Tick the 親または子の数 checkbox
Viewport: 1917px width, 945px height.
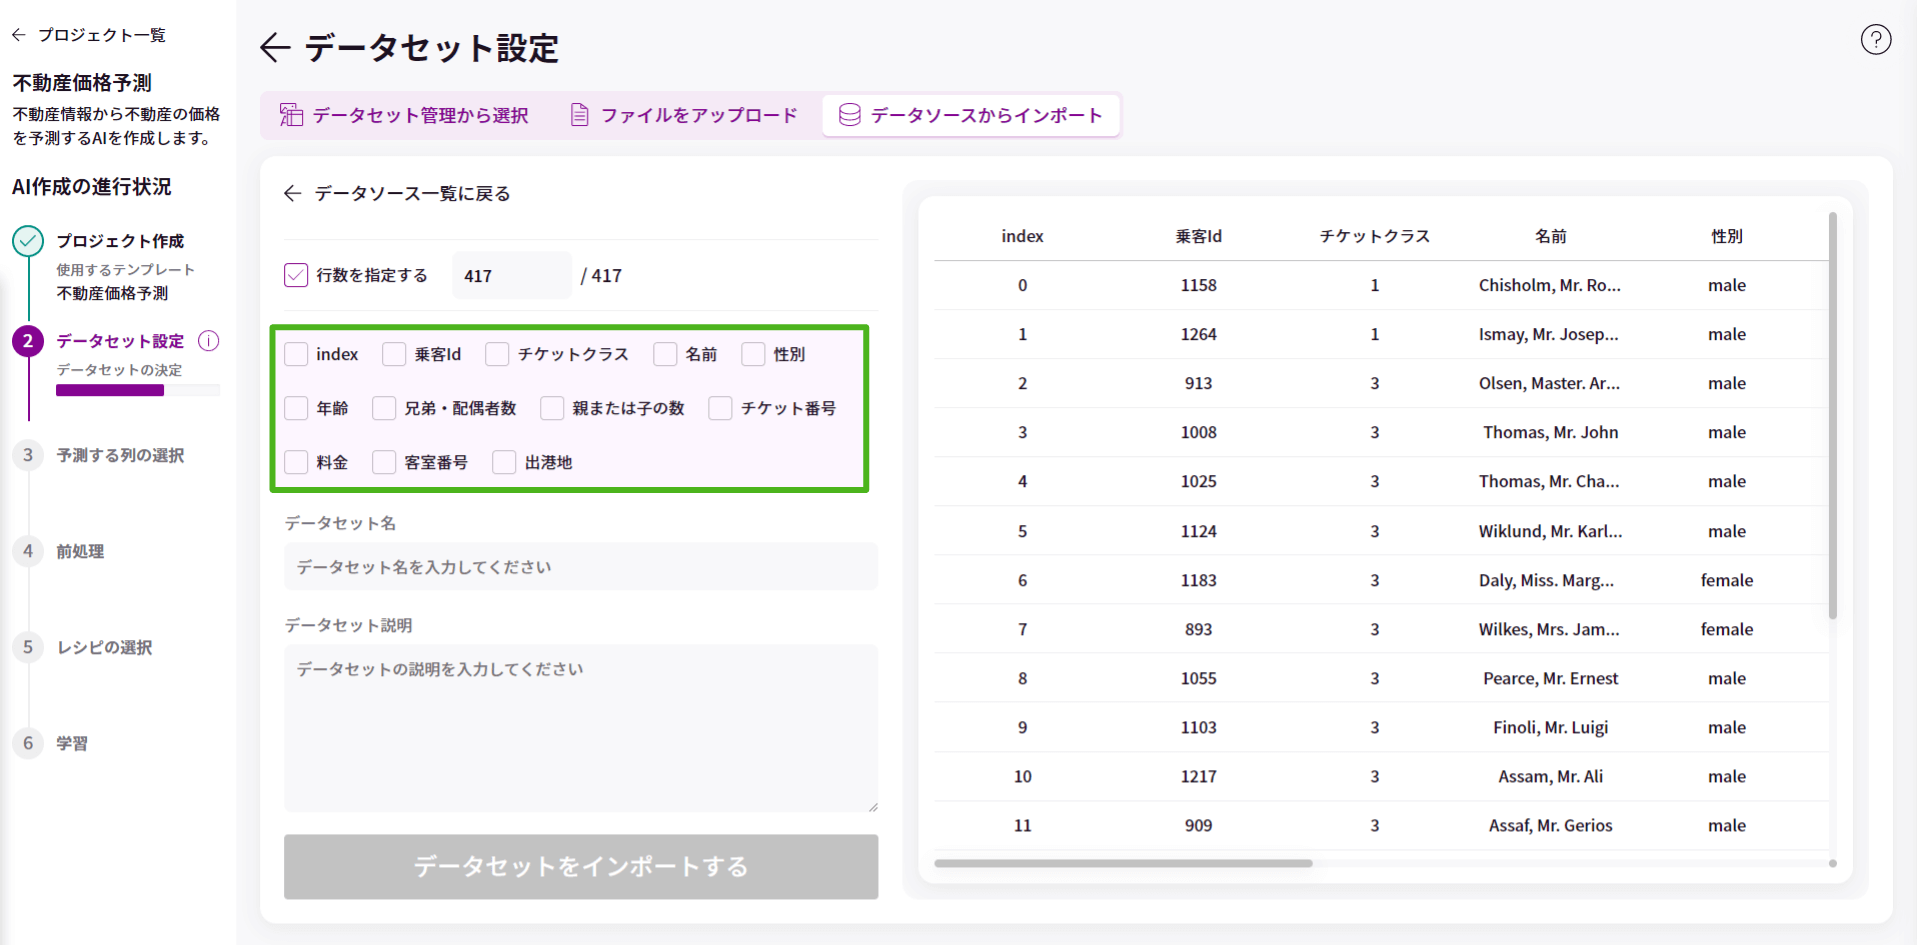click(x=552, y=408)
